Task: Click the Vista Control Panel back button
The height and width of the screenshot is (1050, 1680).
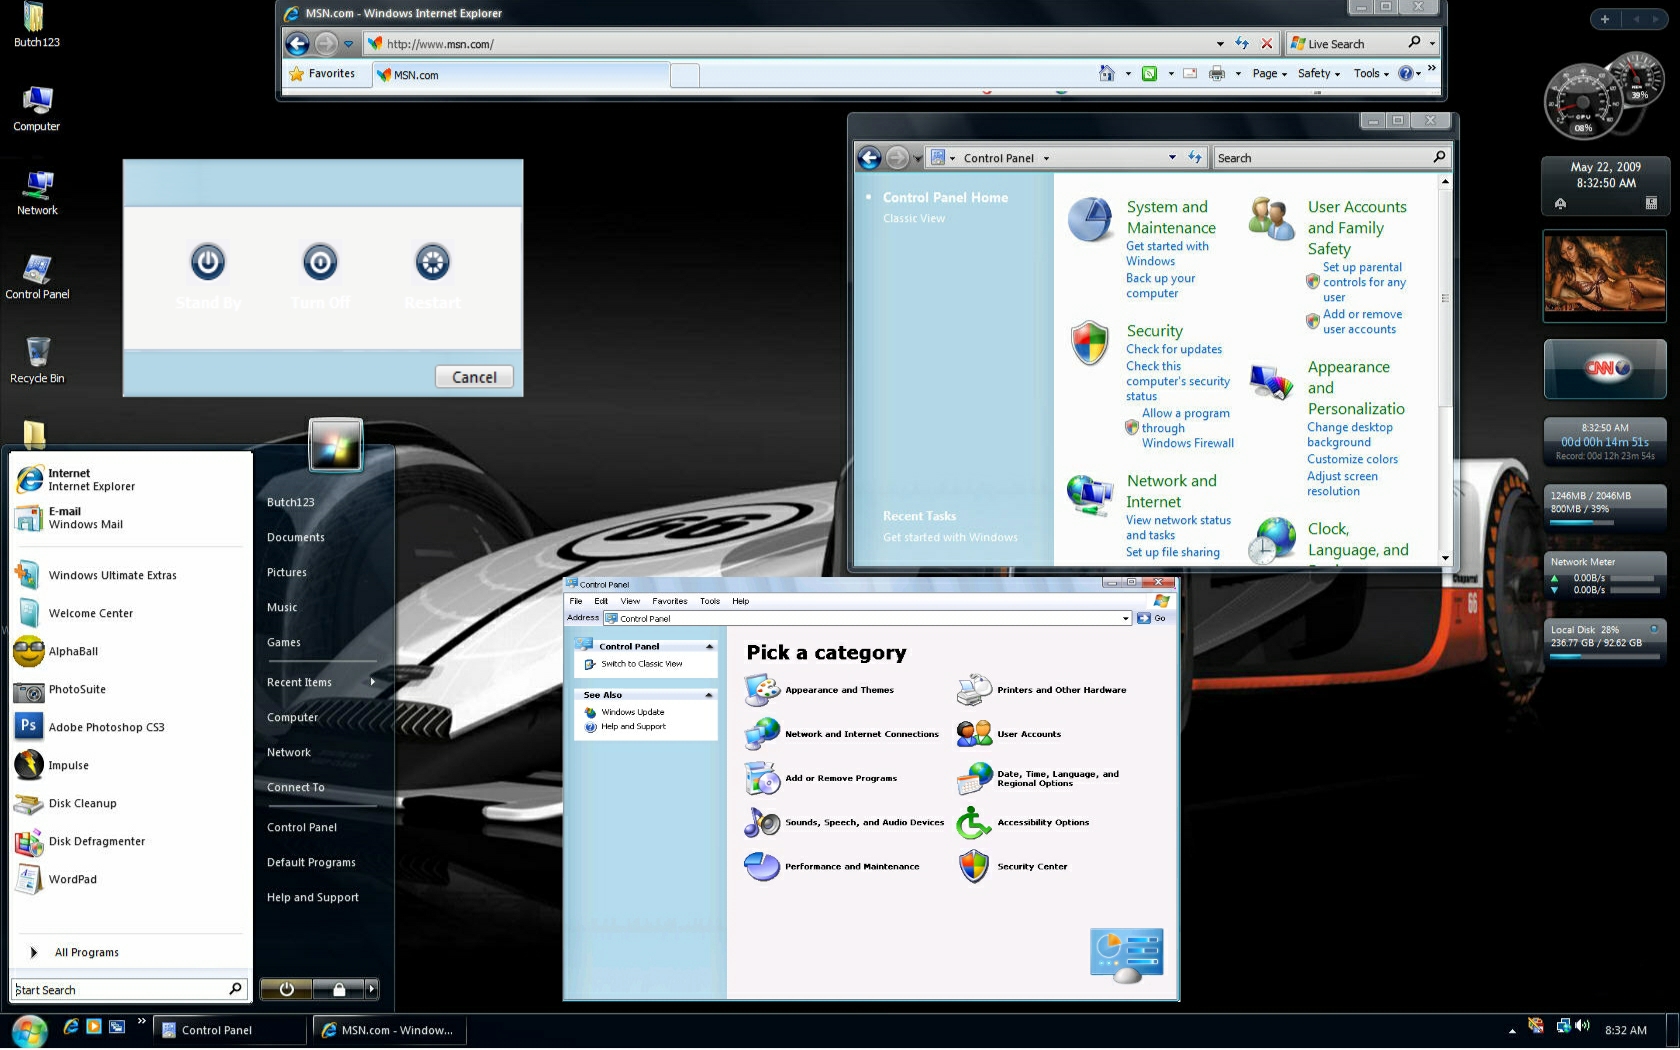Action: (870, 157)
